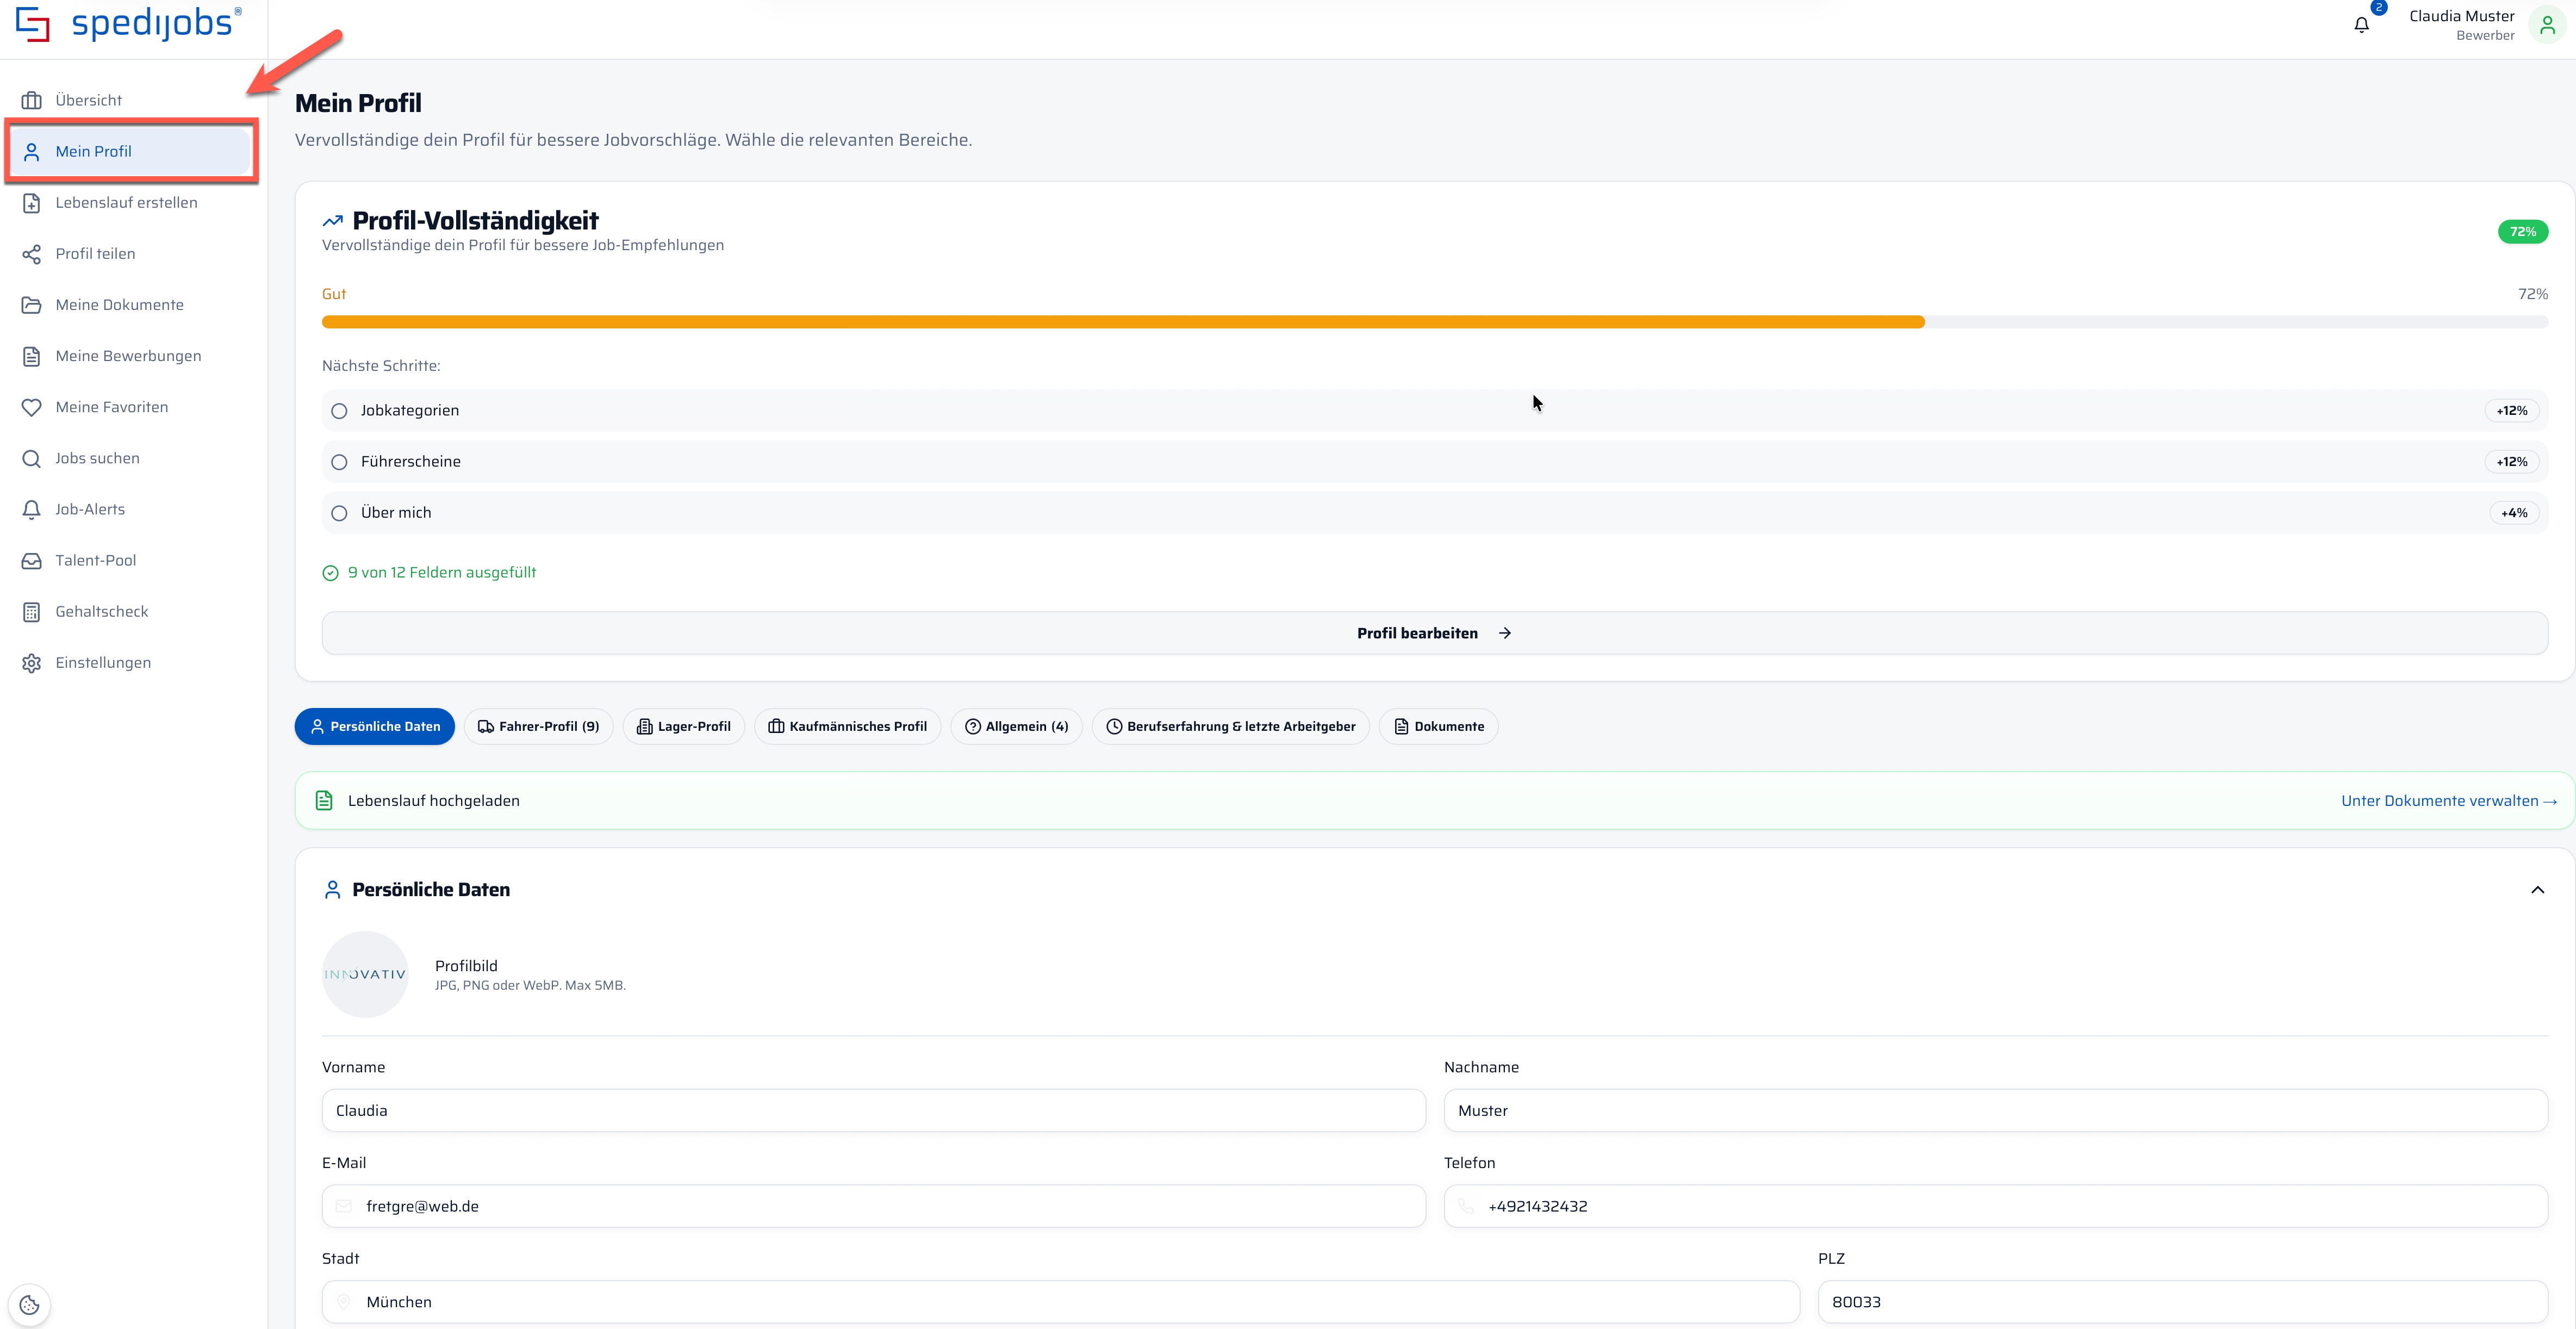Click the Lebenslauf erstellen file icon
2576x1329 pixels.
pyautogui.click(x=32, y=203)
